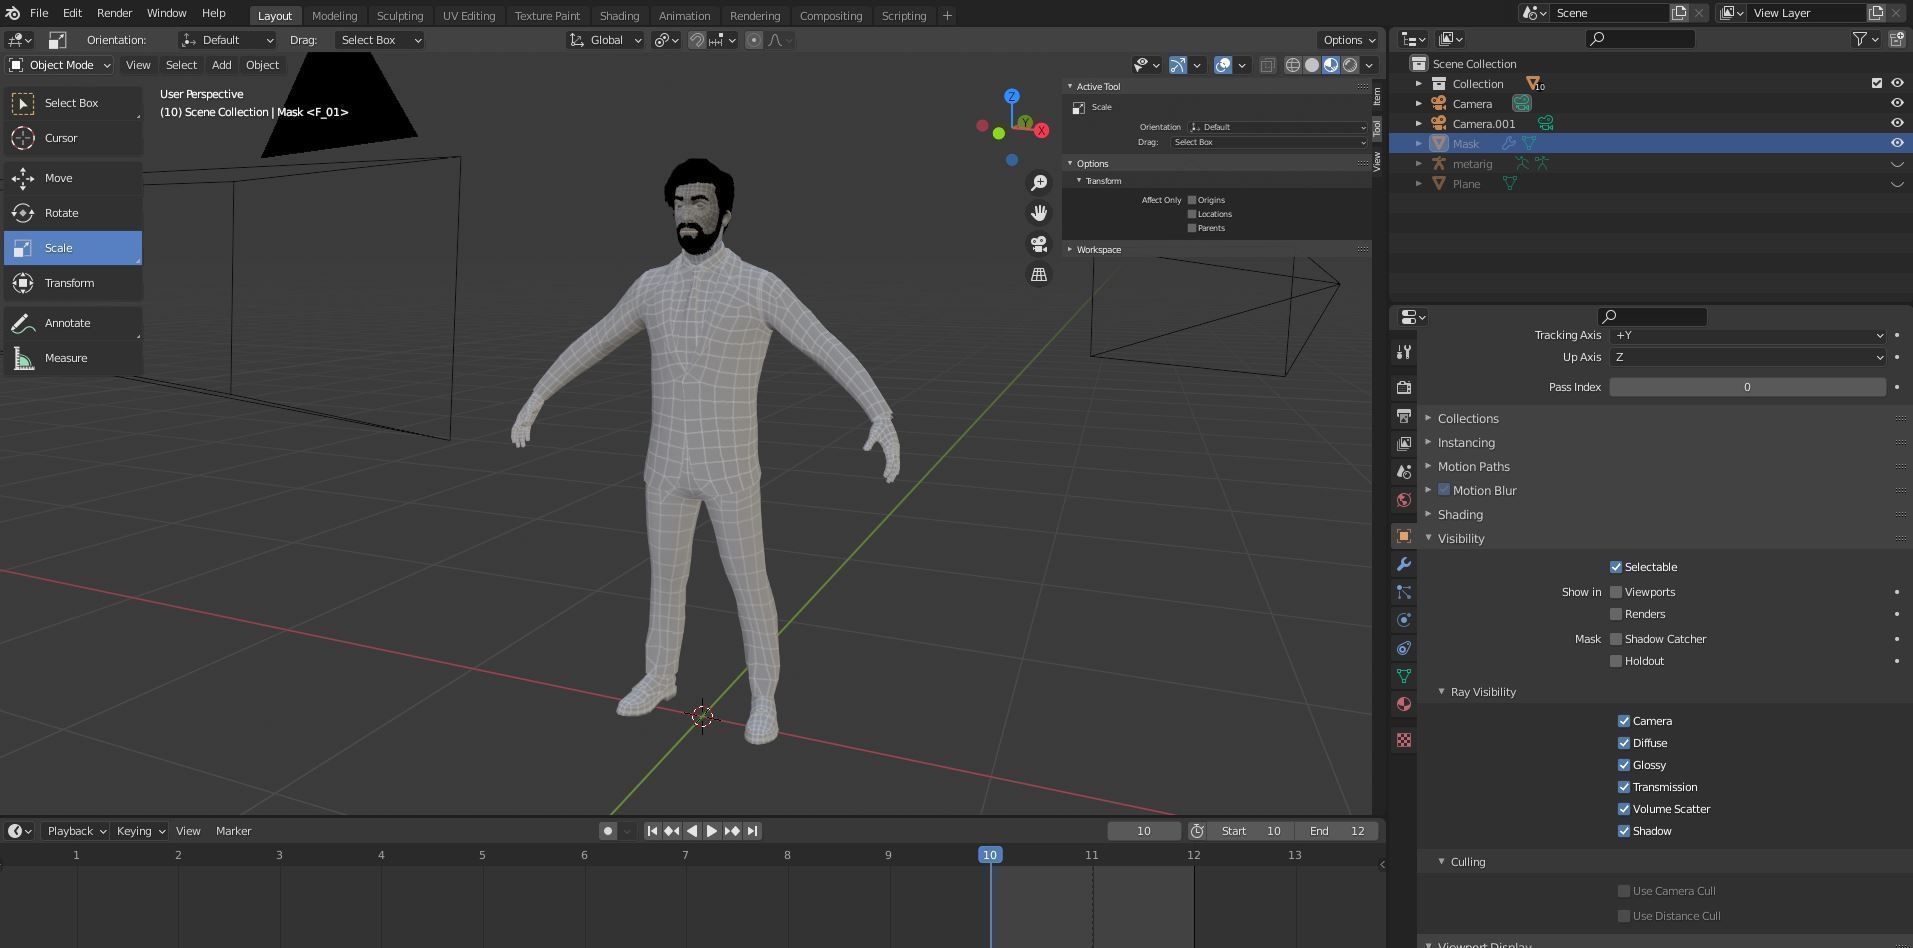The image size is (1913, 948).
Task: Expand Mask object in outliner
Action: click(1418, 144)
